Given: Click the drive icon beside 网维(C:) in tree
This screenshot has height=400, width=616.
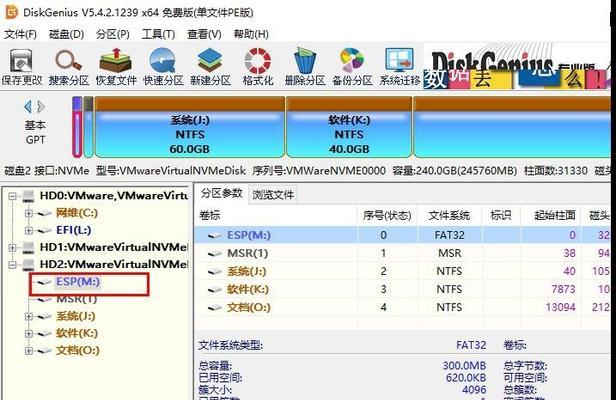Looking at the screenshot, I should [x=44, y=213].
